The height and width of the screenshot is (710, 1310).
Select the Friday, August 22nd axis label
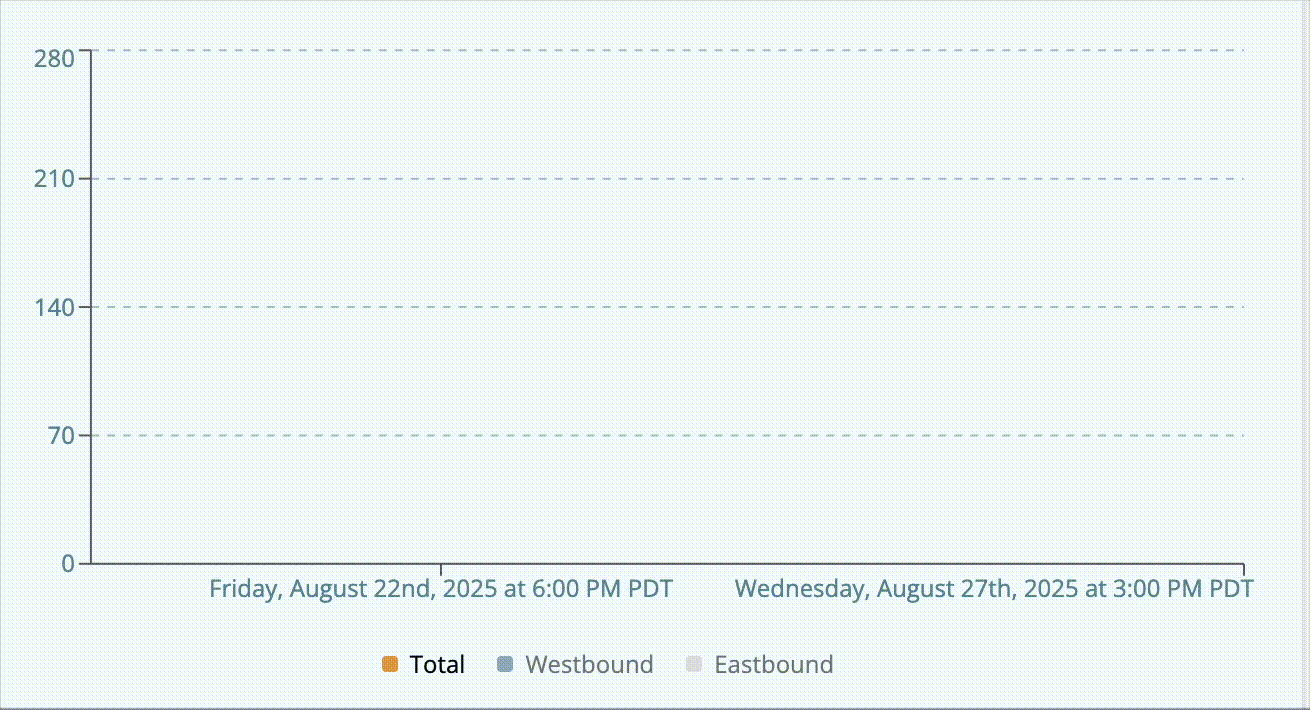(441, 588)
